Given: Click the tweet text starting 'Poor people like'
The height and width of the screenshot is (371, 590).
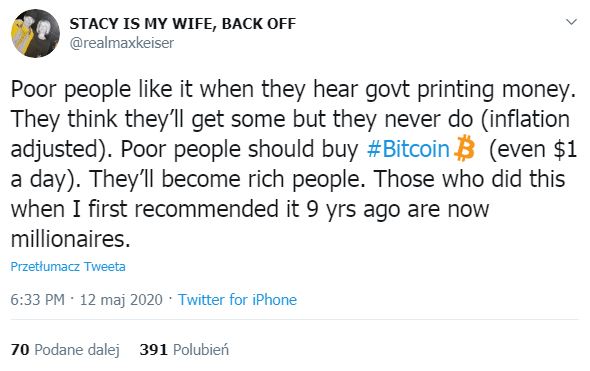Looking at the screenshot, I should coord(293,164).
